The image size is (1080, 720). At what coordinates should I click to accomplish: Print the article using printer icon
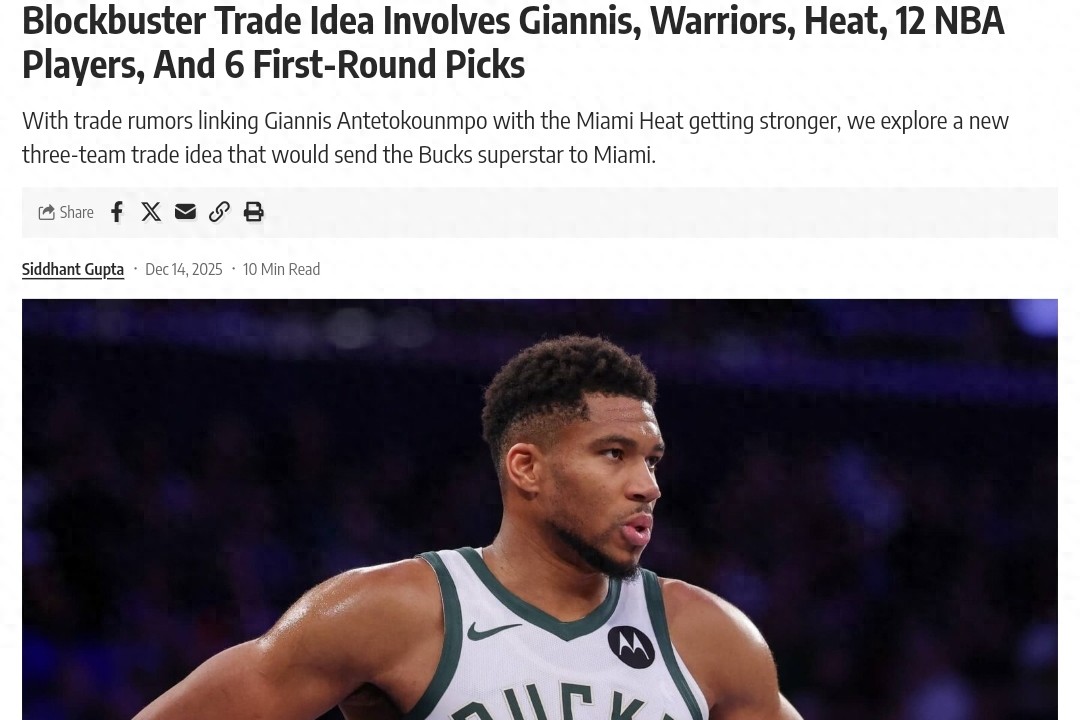(253, 212)
